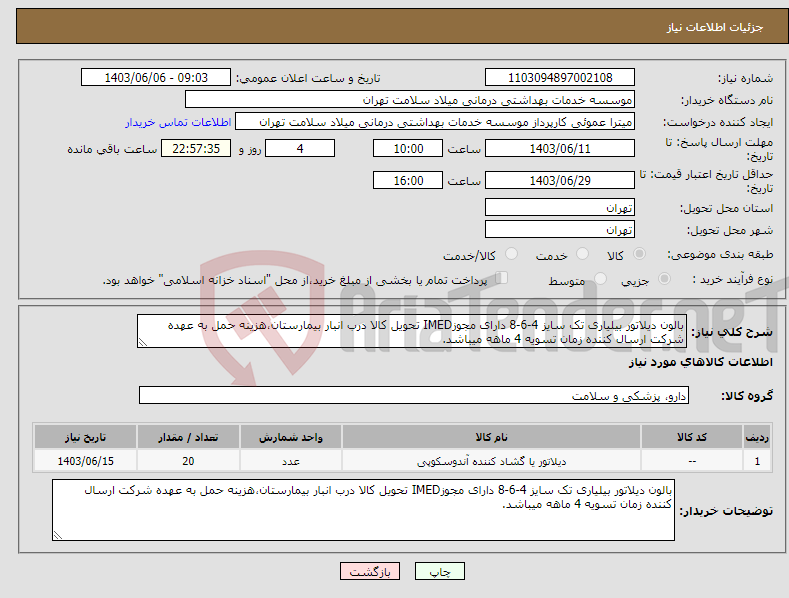Image resolution: width=789 pixels, height=598 pixels.
Task: Click the اطلاعات کالاهای مورد نیاز heading
Action: (700, 362)
